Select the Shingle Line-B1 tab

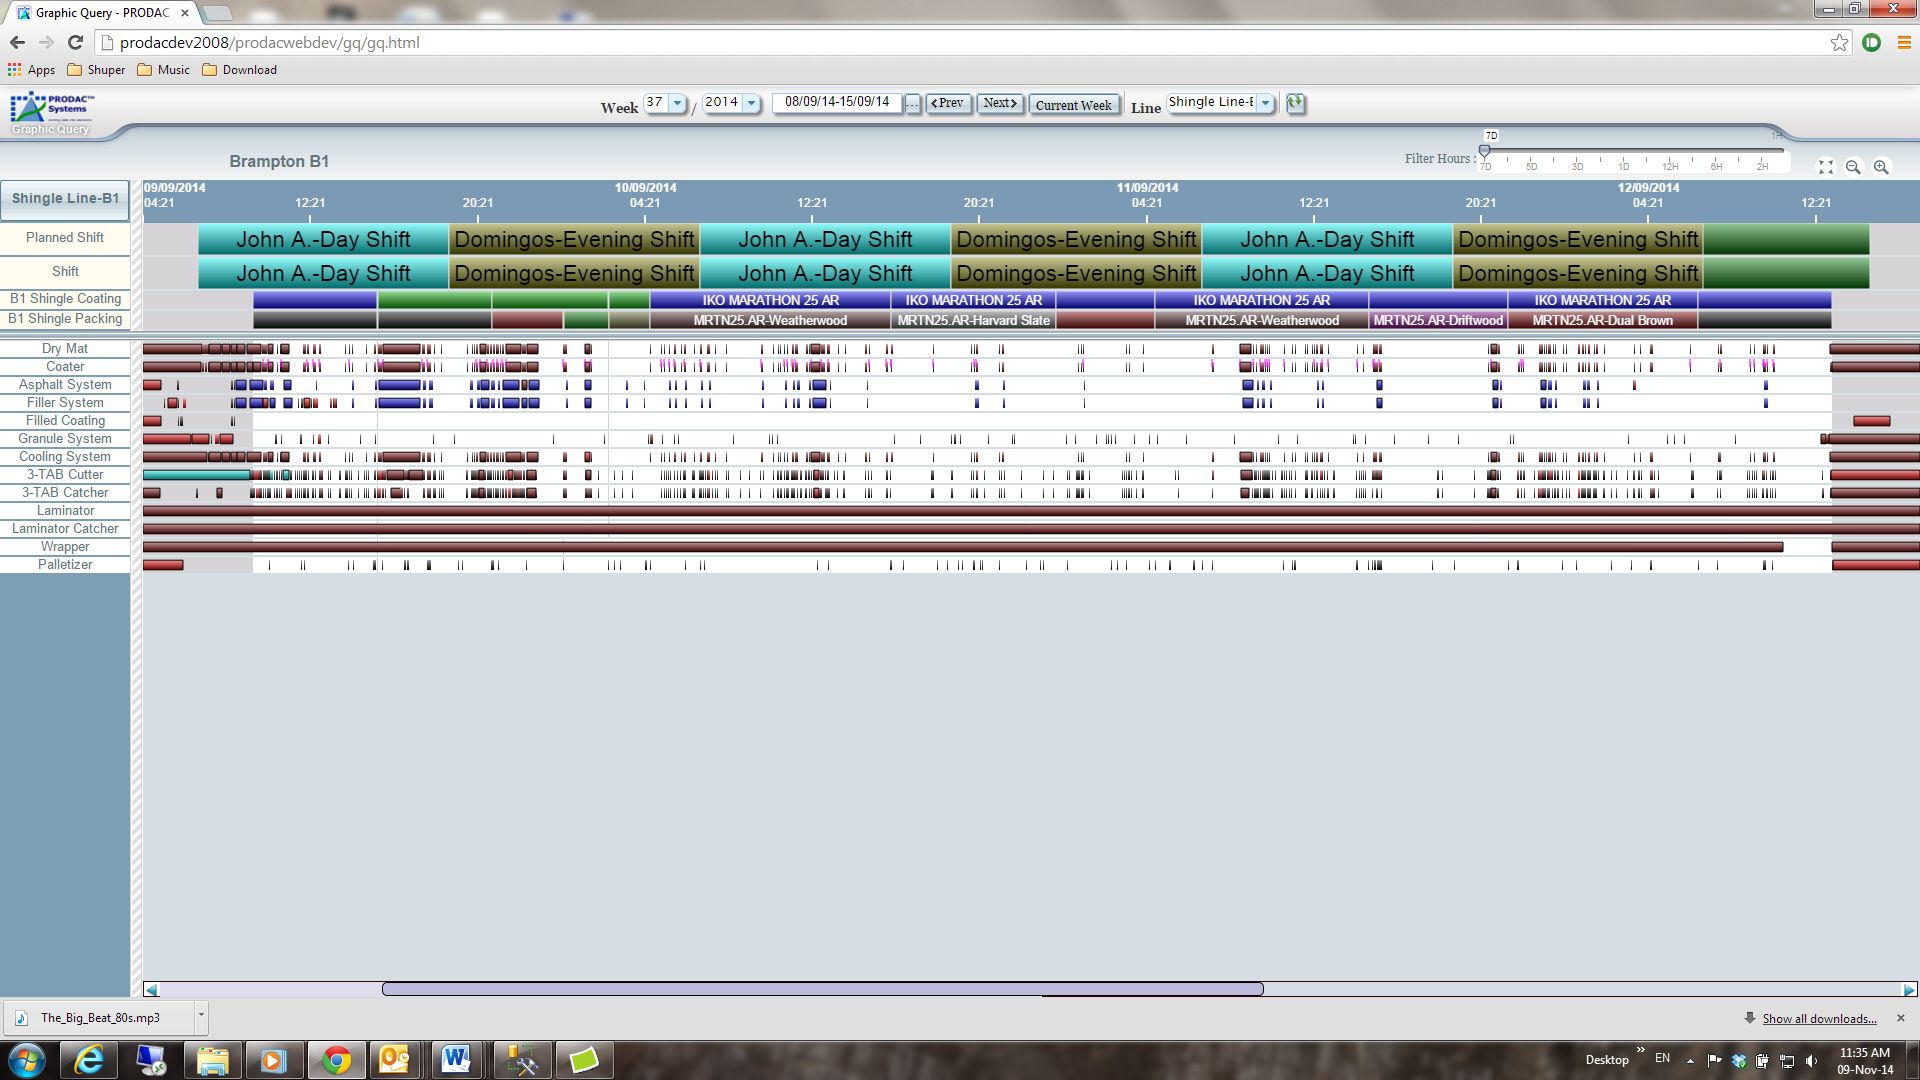pyautogui.click(x=65, y=198)
